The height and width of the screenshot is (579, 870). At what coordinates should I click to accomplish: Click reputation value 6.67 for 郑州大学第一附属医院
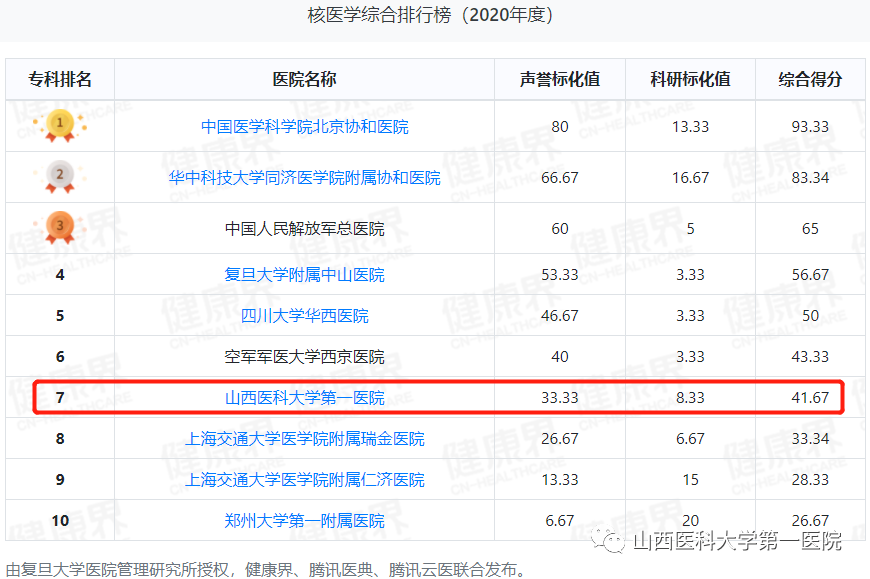point(560,521)
